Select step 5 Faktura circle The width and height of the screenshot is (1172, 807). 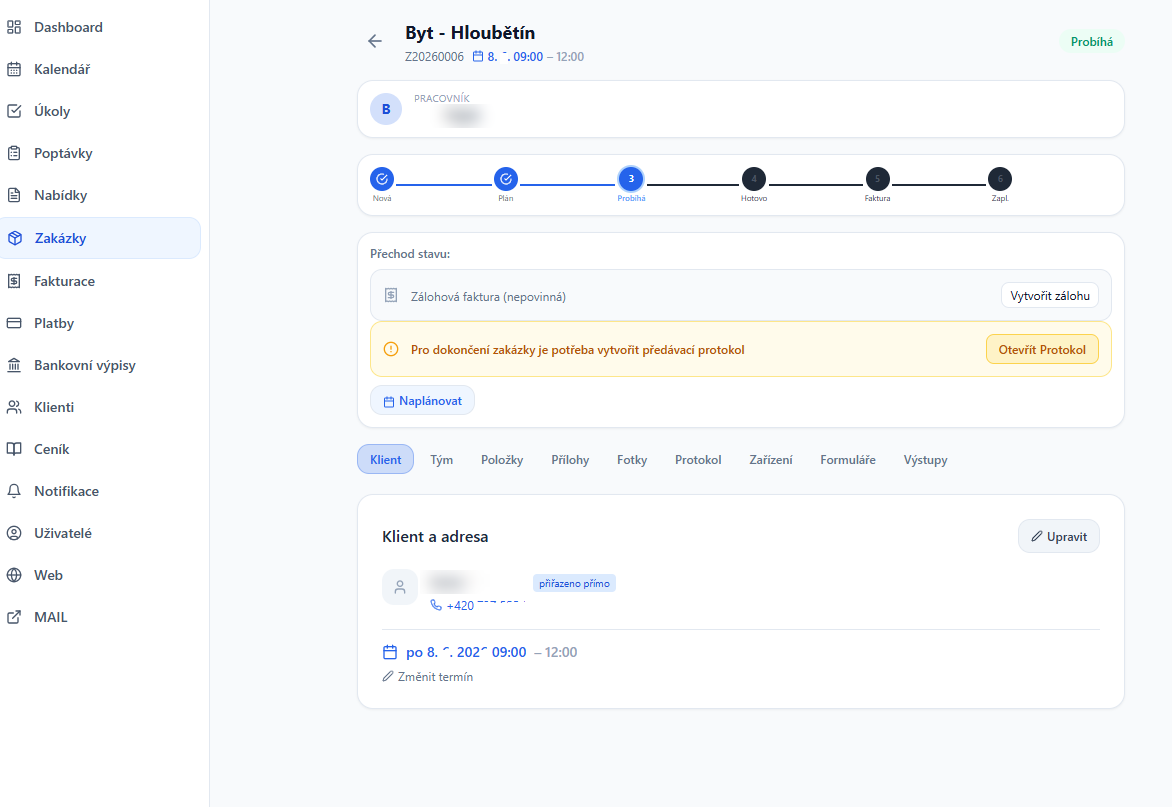(x=878, y=179)
